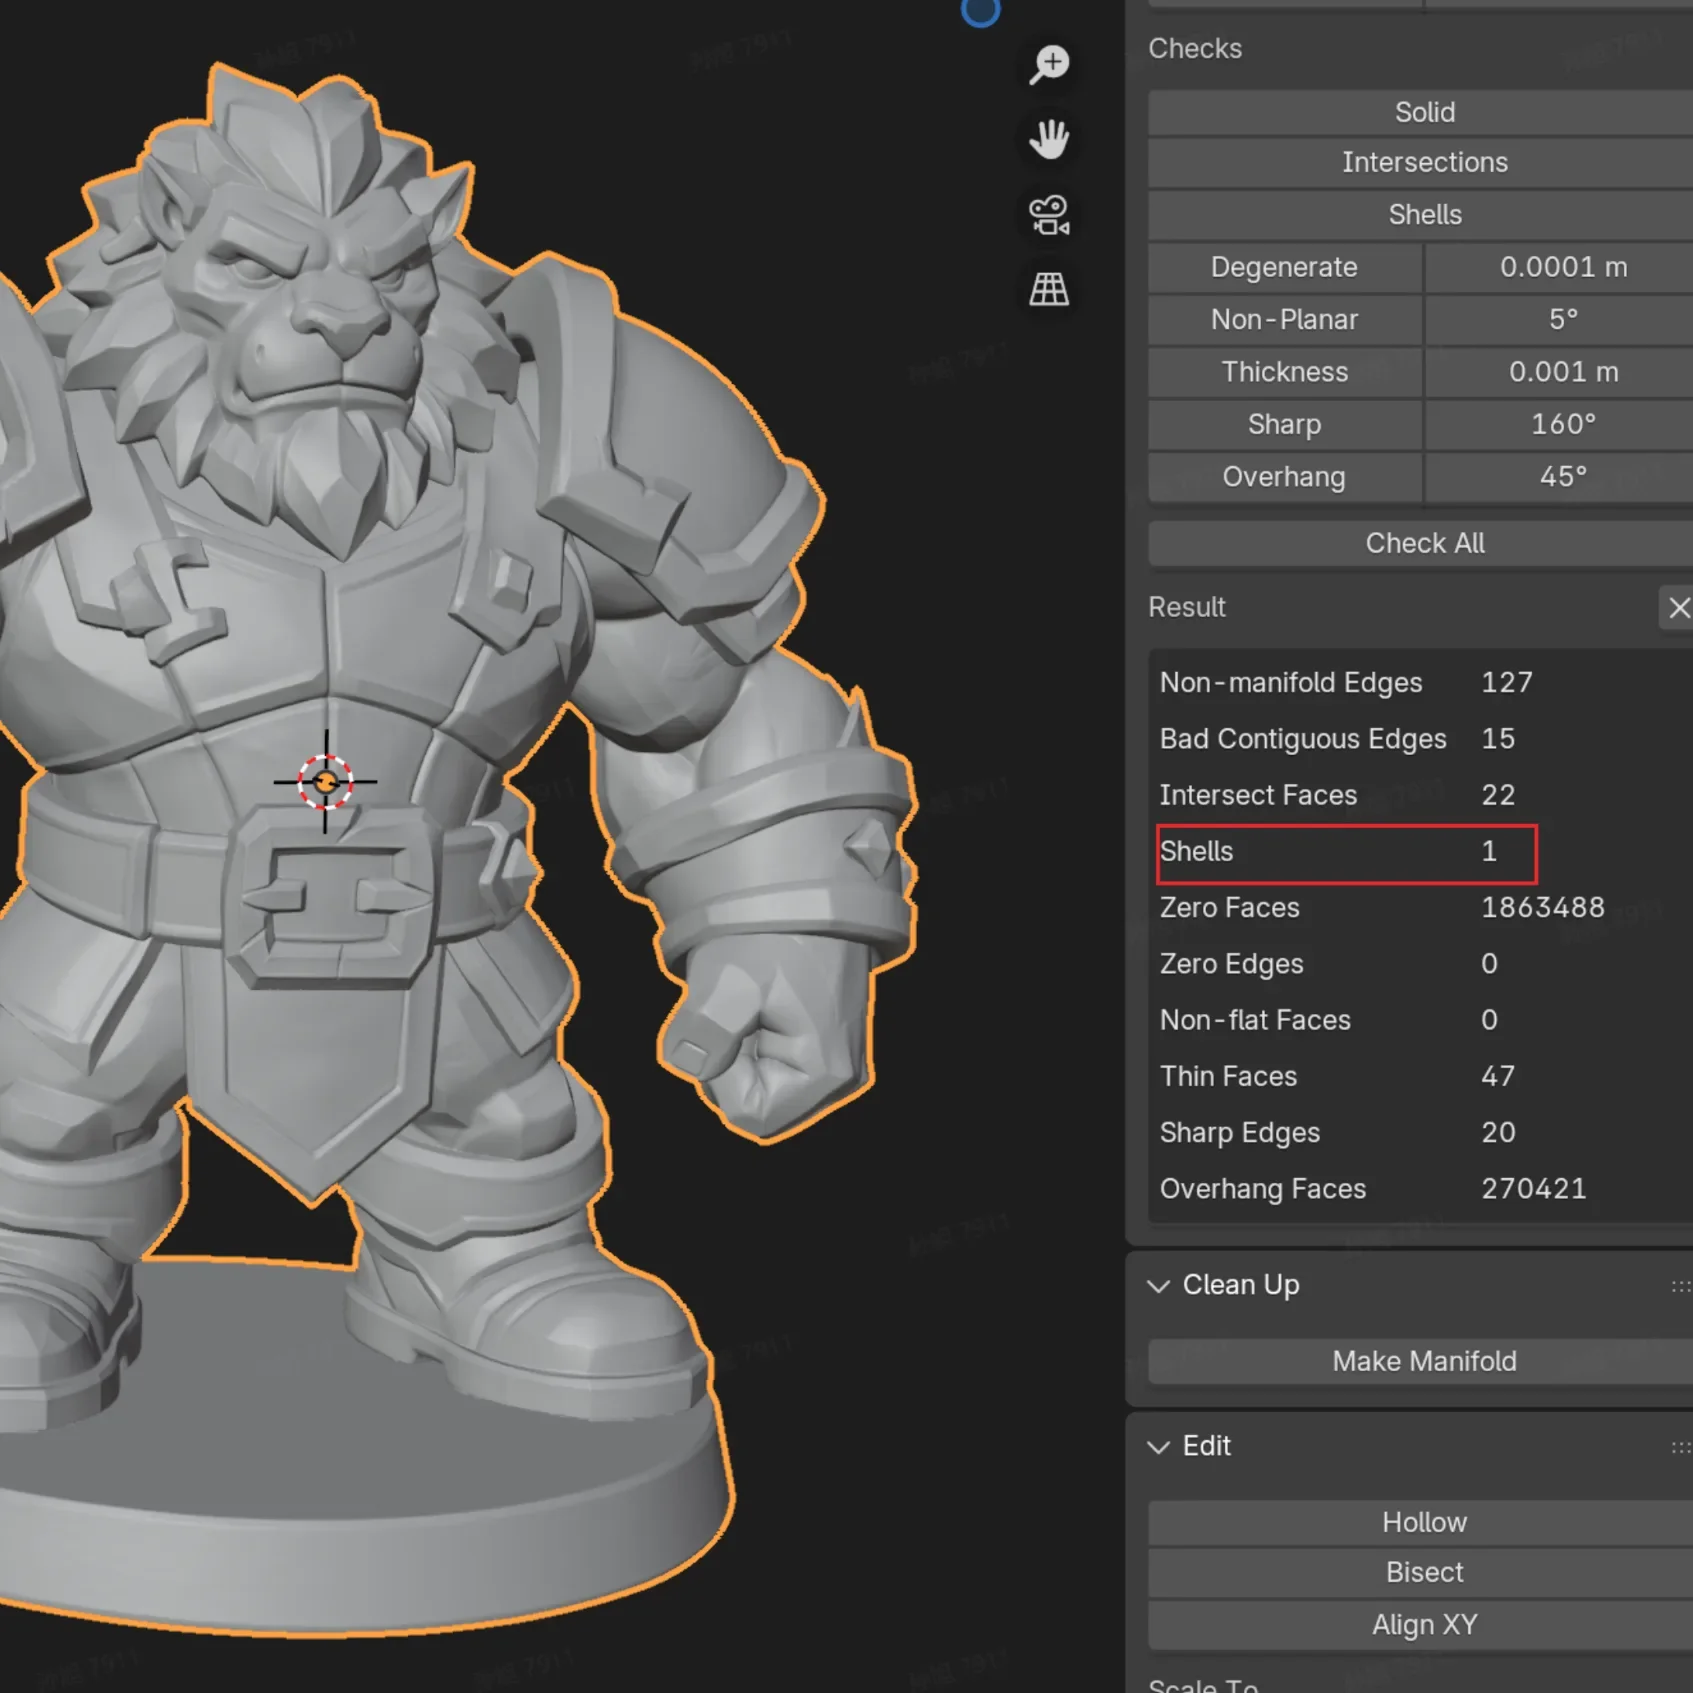Edit Thickness value 0.001 m field
1693x1693 pixels.
tap(1559, 372)
